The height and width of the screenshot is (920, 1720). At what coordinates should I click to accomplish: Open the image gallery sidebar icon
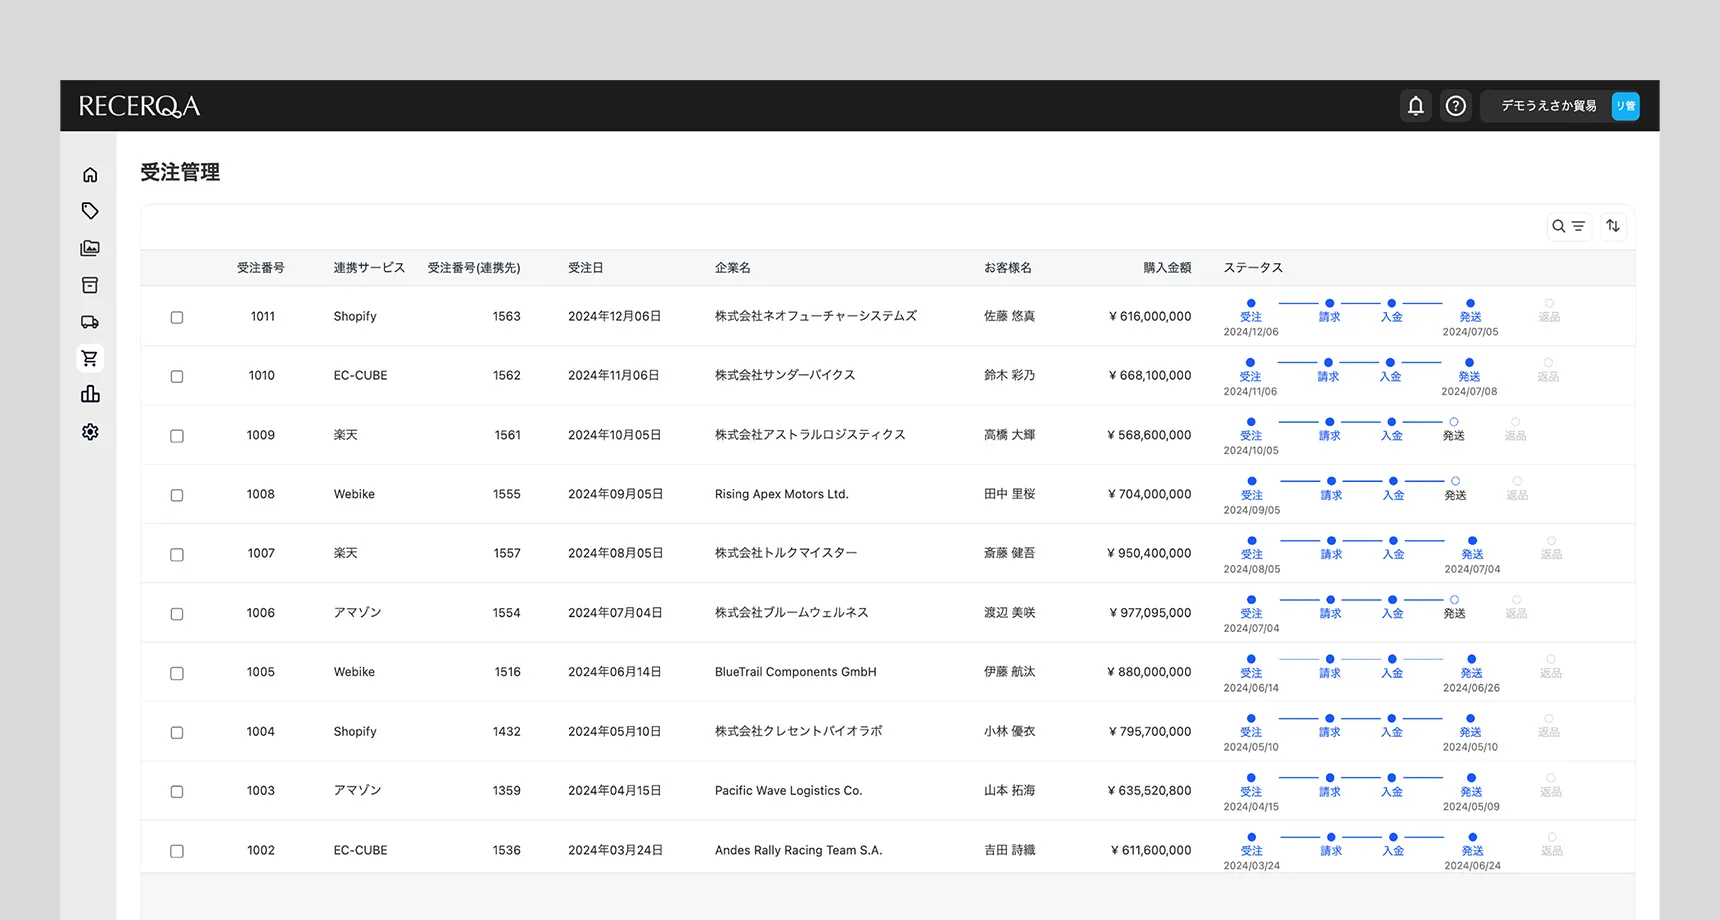tap(90, 248)
